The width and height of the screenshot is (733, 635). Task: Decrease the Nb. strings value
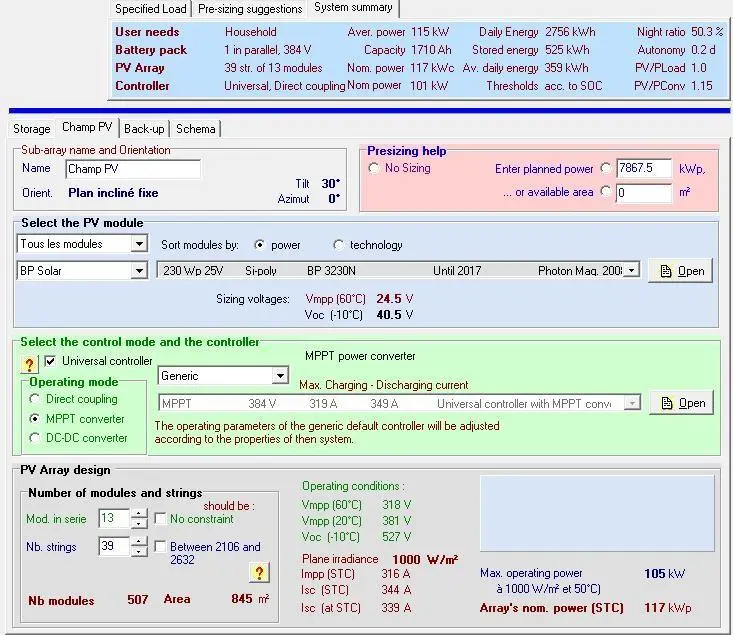(139, 551)
